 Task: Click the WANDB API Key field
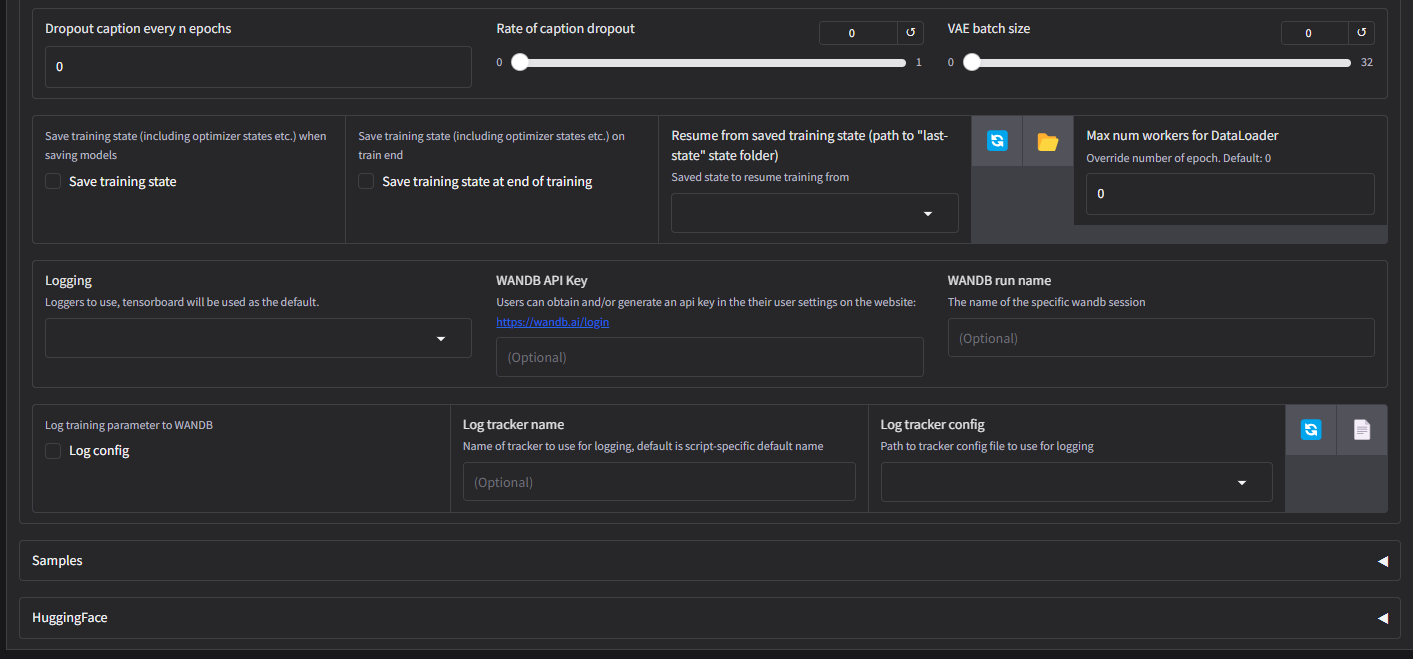click(x=709, y=357)
